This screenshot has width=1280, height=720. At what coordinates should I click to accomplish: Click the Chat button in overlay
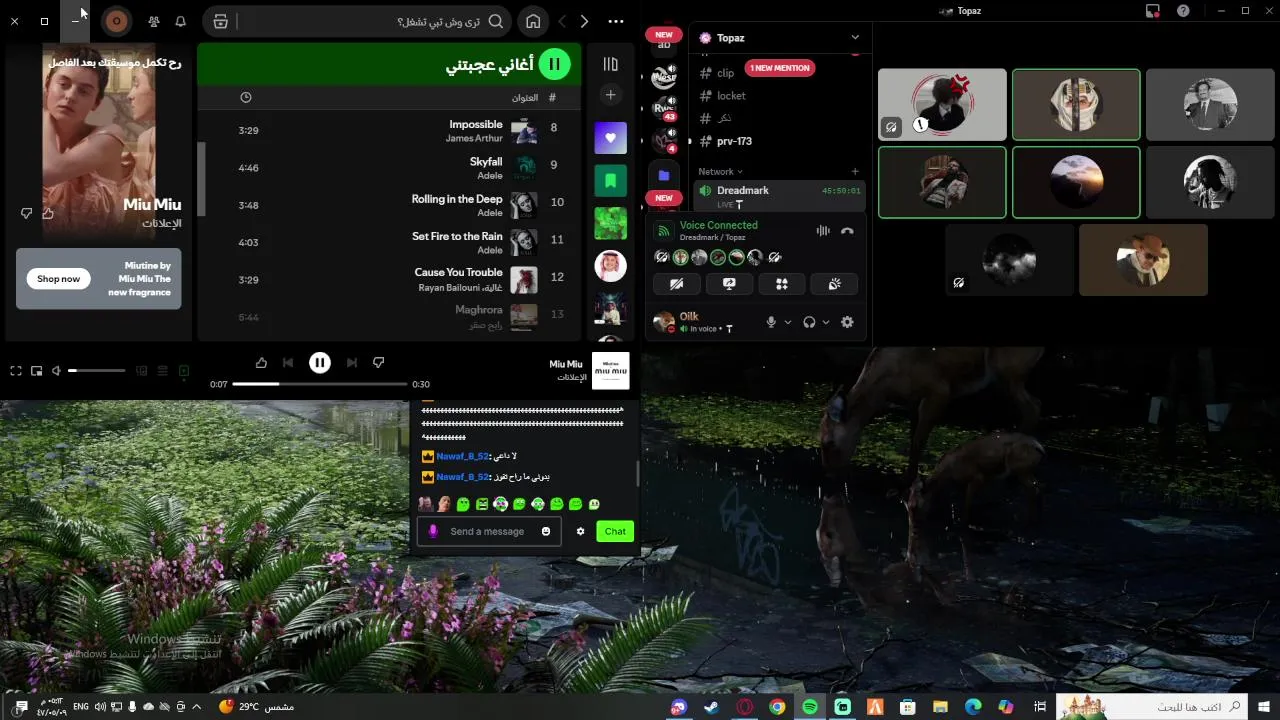pyautogui.click(x=615, y=531)
